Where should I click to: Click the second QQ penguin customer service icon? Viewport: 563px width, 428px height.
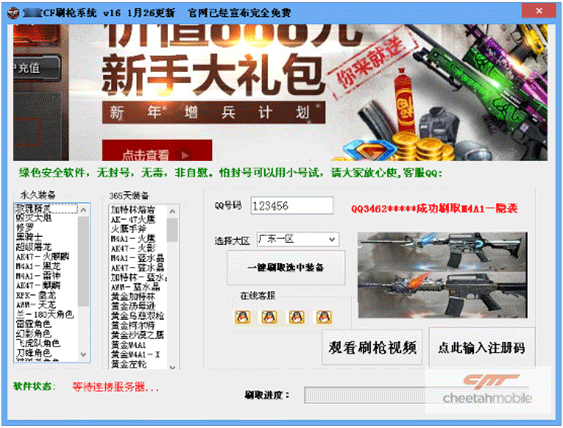point(269,317)
